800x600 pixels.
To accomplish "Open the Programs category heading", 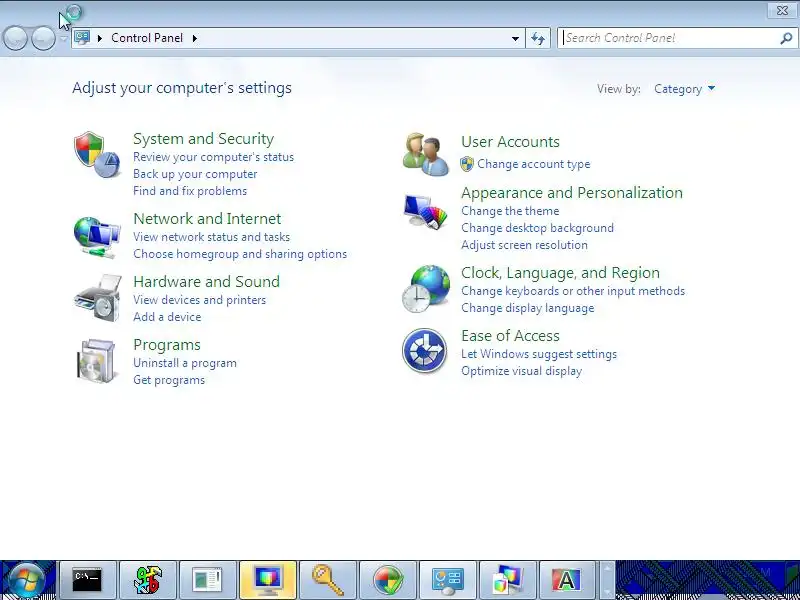I will [167, 345].
